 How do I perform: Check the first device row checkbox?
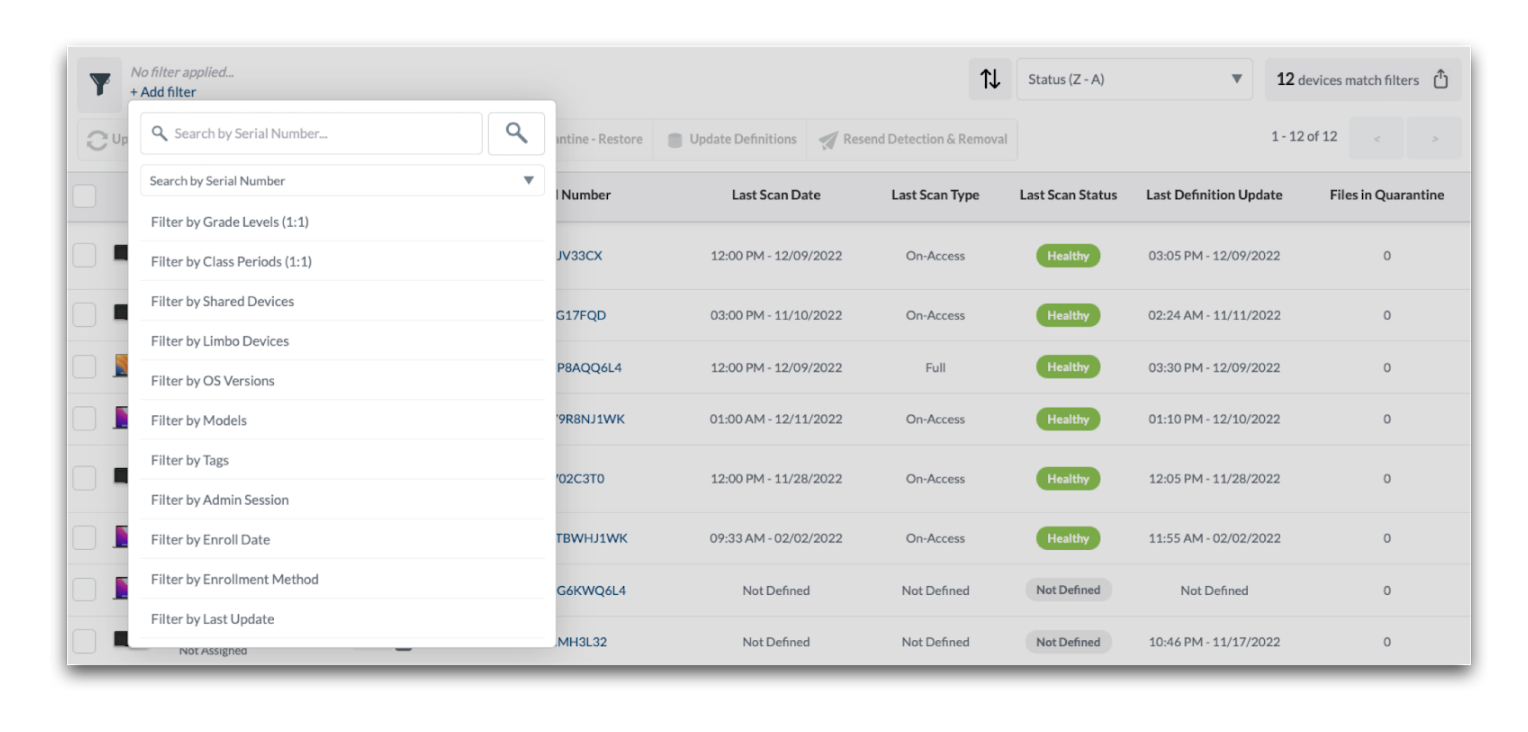(85, 256)
